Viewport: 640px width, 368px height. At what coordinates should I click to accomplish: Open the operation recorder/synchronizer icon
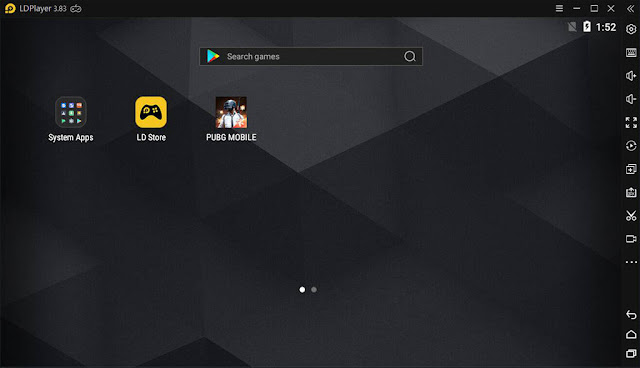(631, 146)
